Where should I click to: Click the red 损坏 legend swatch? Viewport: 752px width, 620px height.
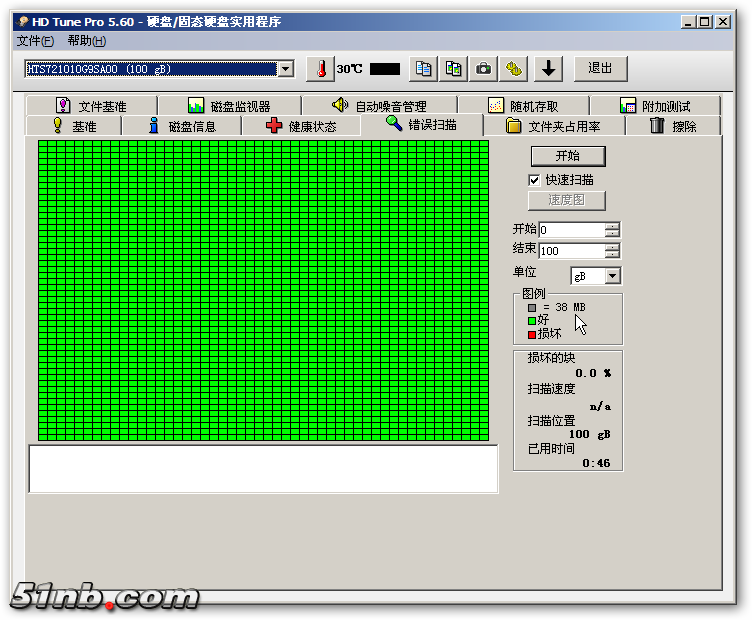[532, 335]
